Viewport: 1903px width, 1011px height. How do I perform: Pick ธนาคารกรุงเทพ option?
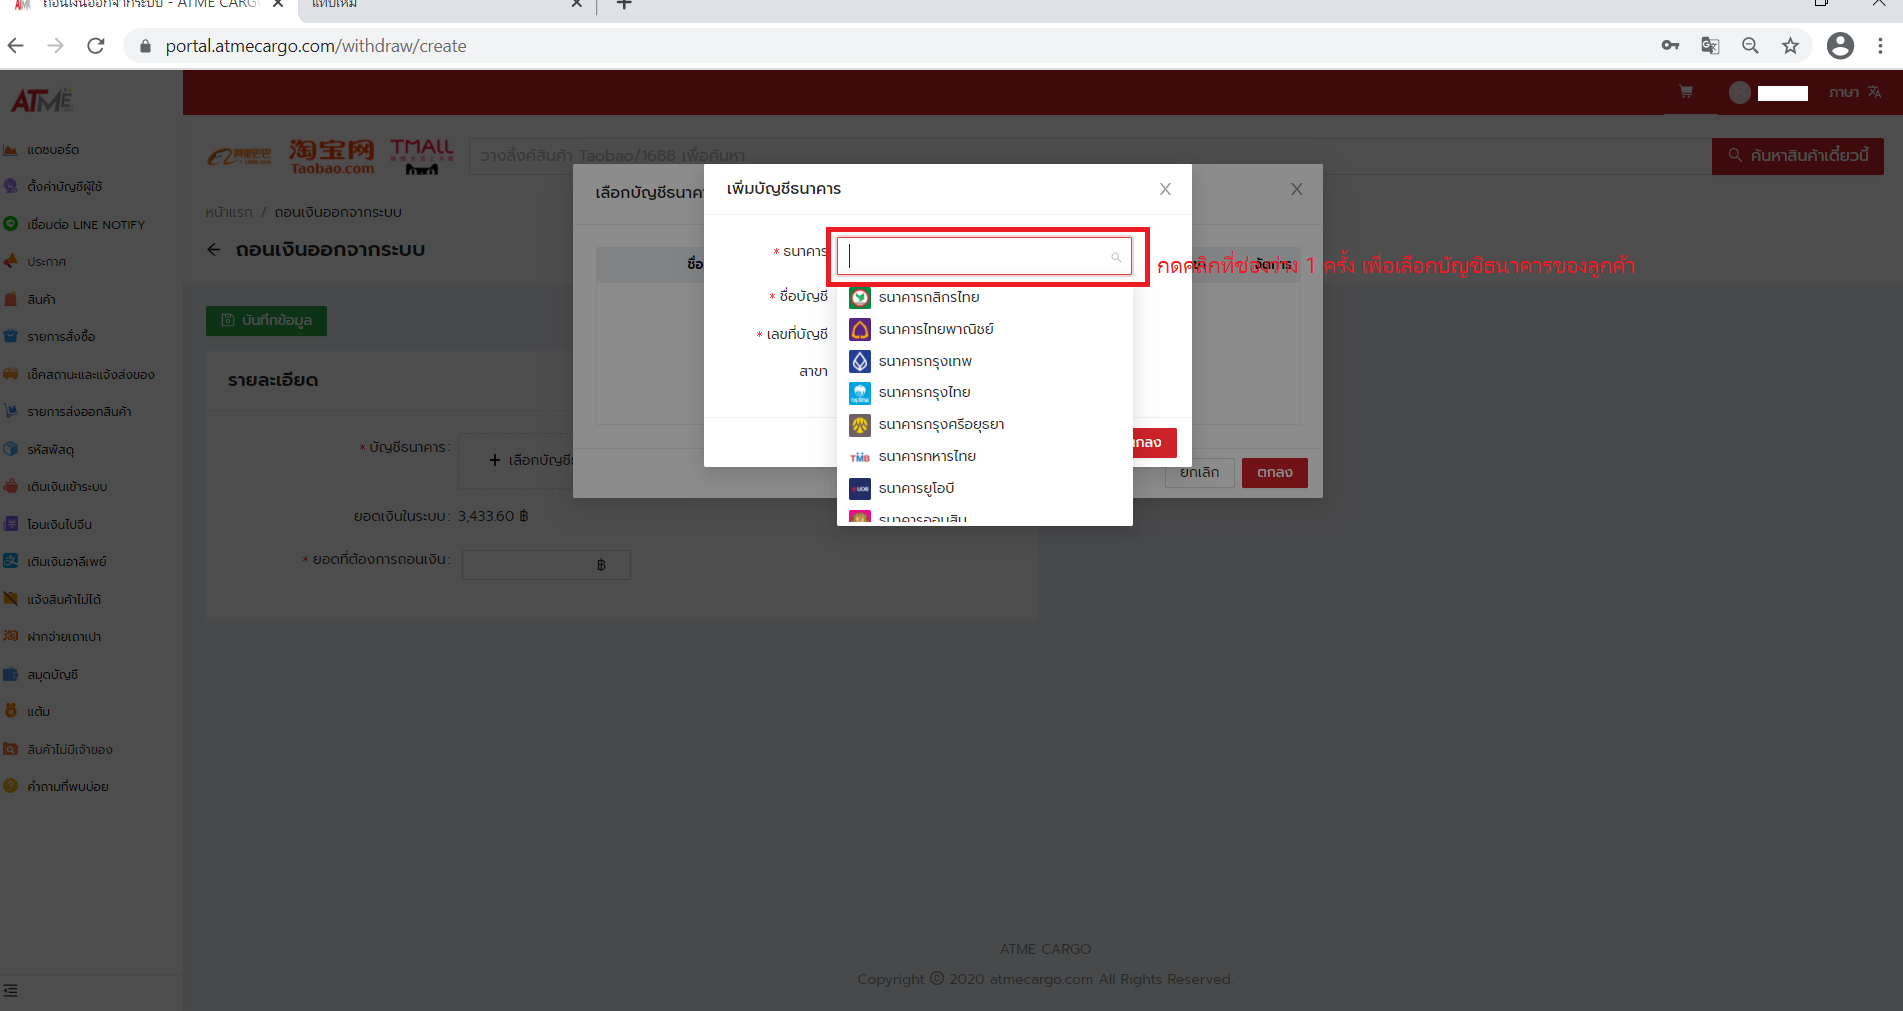point(924,362)
